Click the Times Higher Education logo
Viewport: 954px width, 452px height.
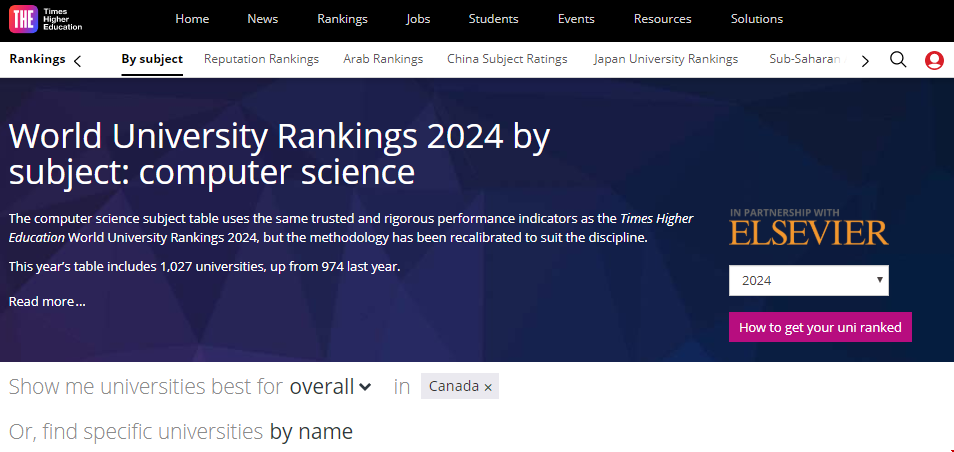[47, 19]
